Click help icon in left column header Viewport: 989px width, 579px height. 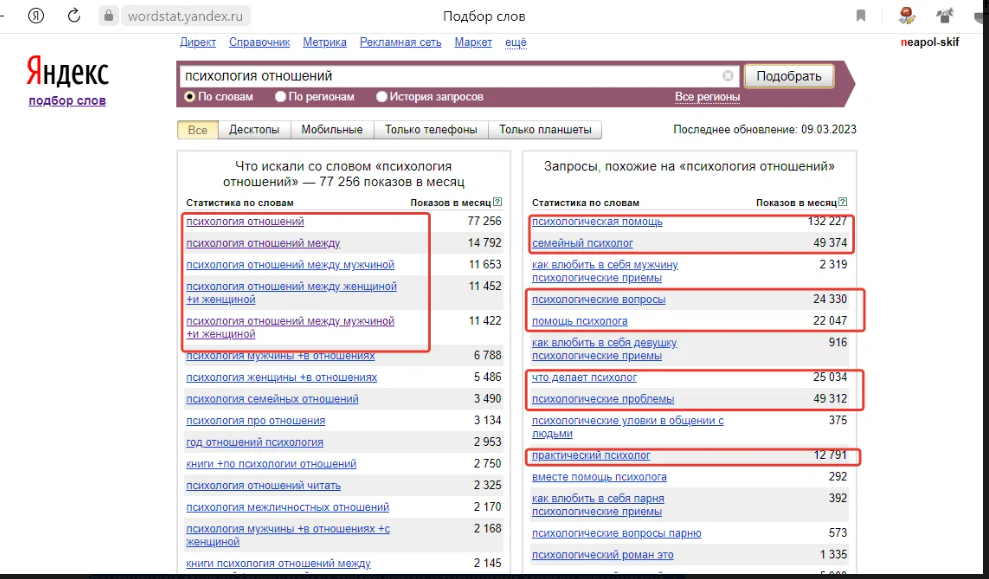pyautogui.click(x=497, y=202)
